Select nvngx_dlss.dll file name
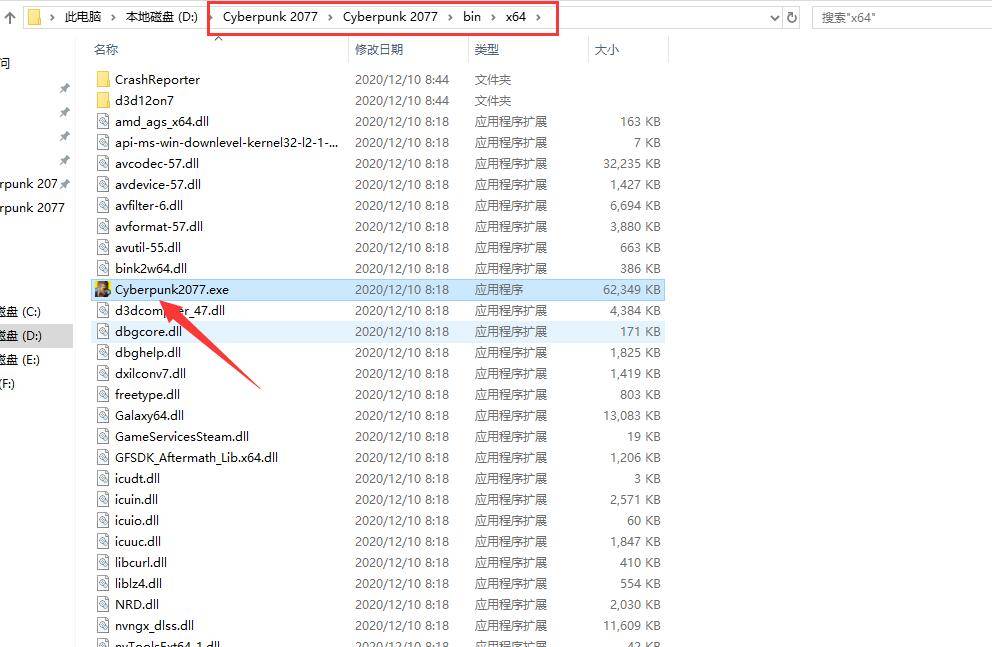Image resolution: width=992 pixels, height=647 pixels. coord(154,625)
